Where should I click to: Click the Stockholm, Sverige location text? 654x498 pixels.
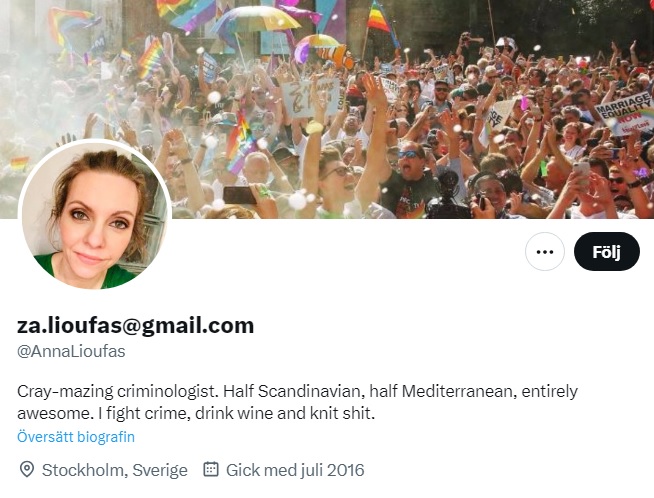pos(115,470)
